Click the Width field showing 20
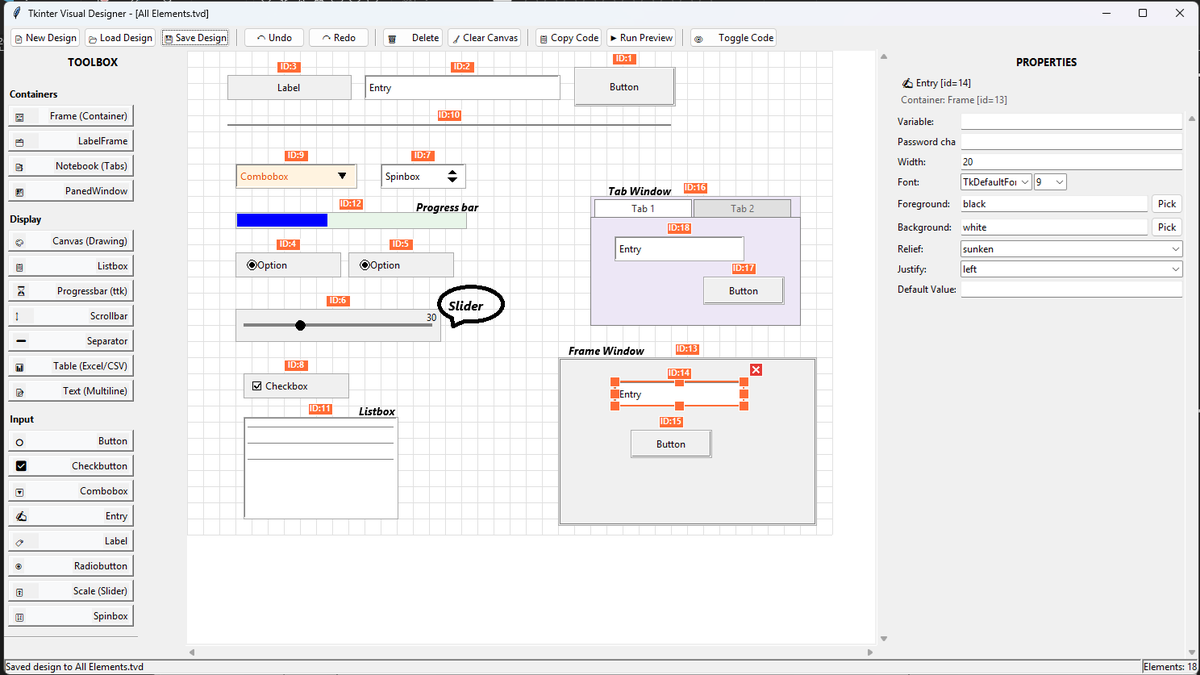Image resolution: width=1200 pixels, height=675 pixels. coord(1071,161)
